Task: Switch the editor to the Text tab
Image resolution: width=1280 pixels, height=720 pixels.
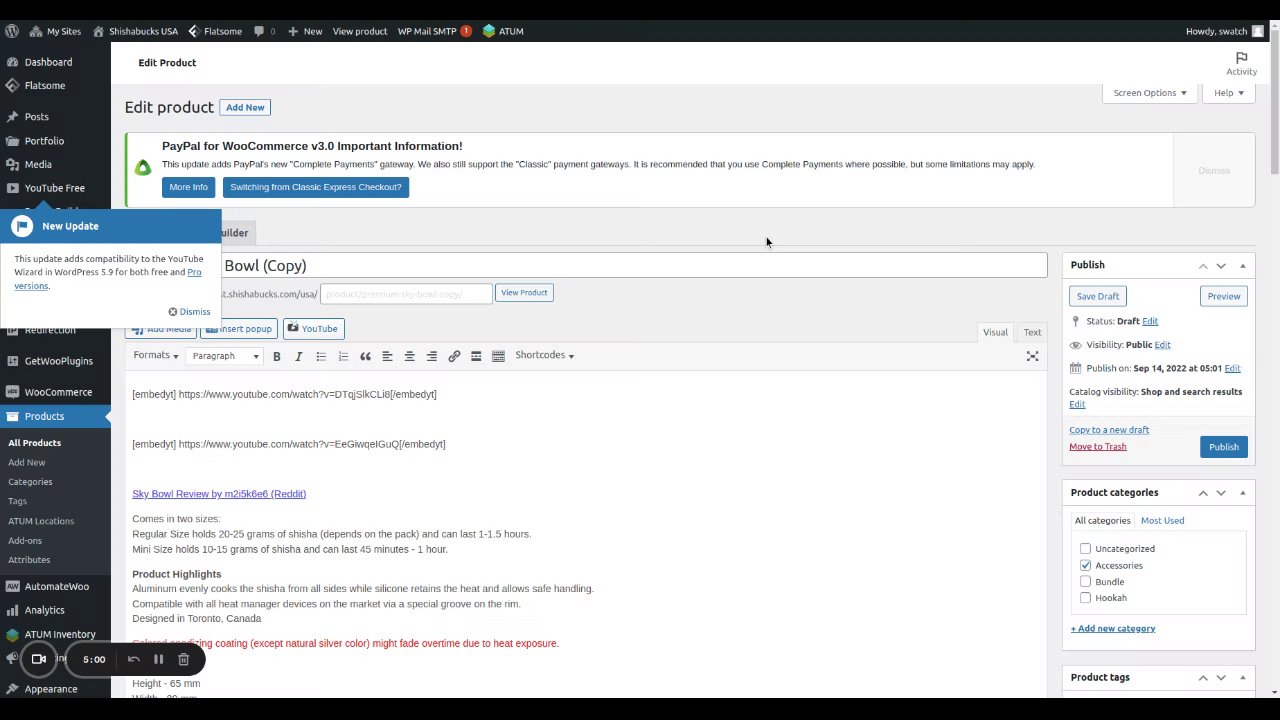Action: [1032, 332]
